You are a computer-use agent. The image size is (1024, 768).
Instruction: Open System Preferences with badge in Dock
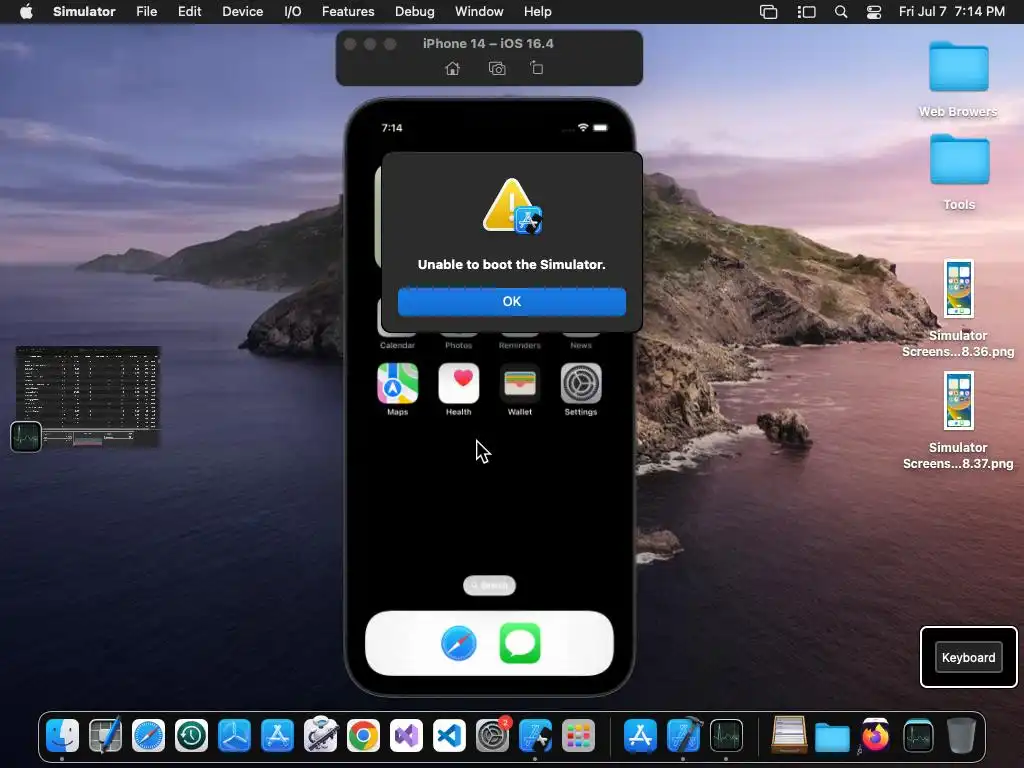[492, 736]
